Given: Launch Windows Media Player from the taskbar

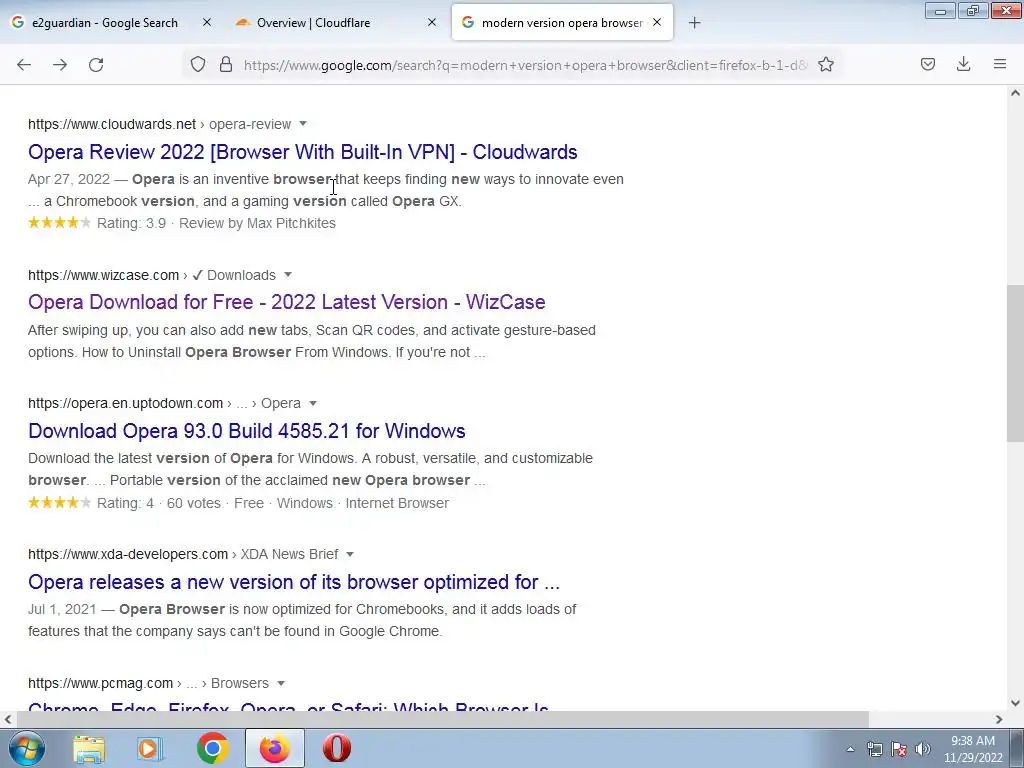Looking at the screenshot, I should pos(150,748).
